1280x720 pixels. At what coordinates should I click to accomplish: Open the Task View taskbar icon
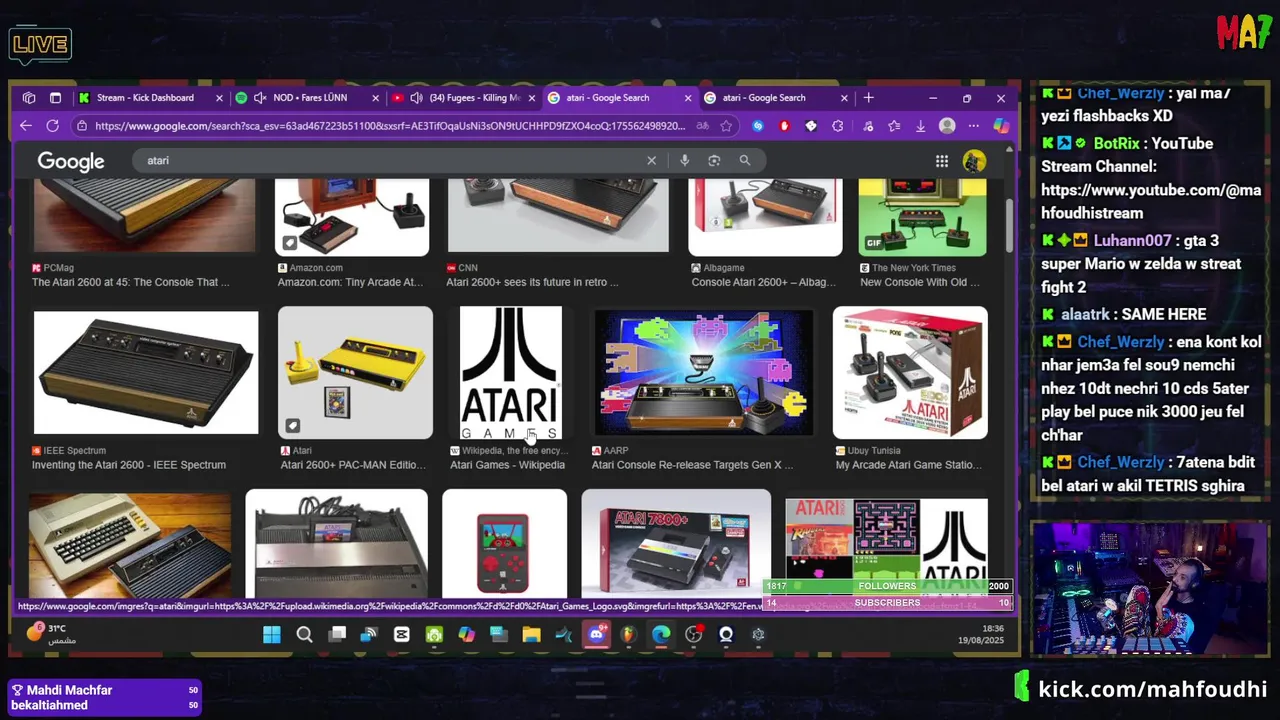[337, 634]
